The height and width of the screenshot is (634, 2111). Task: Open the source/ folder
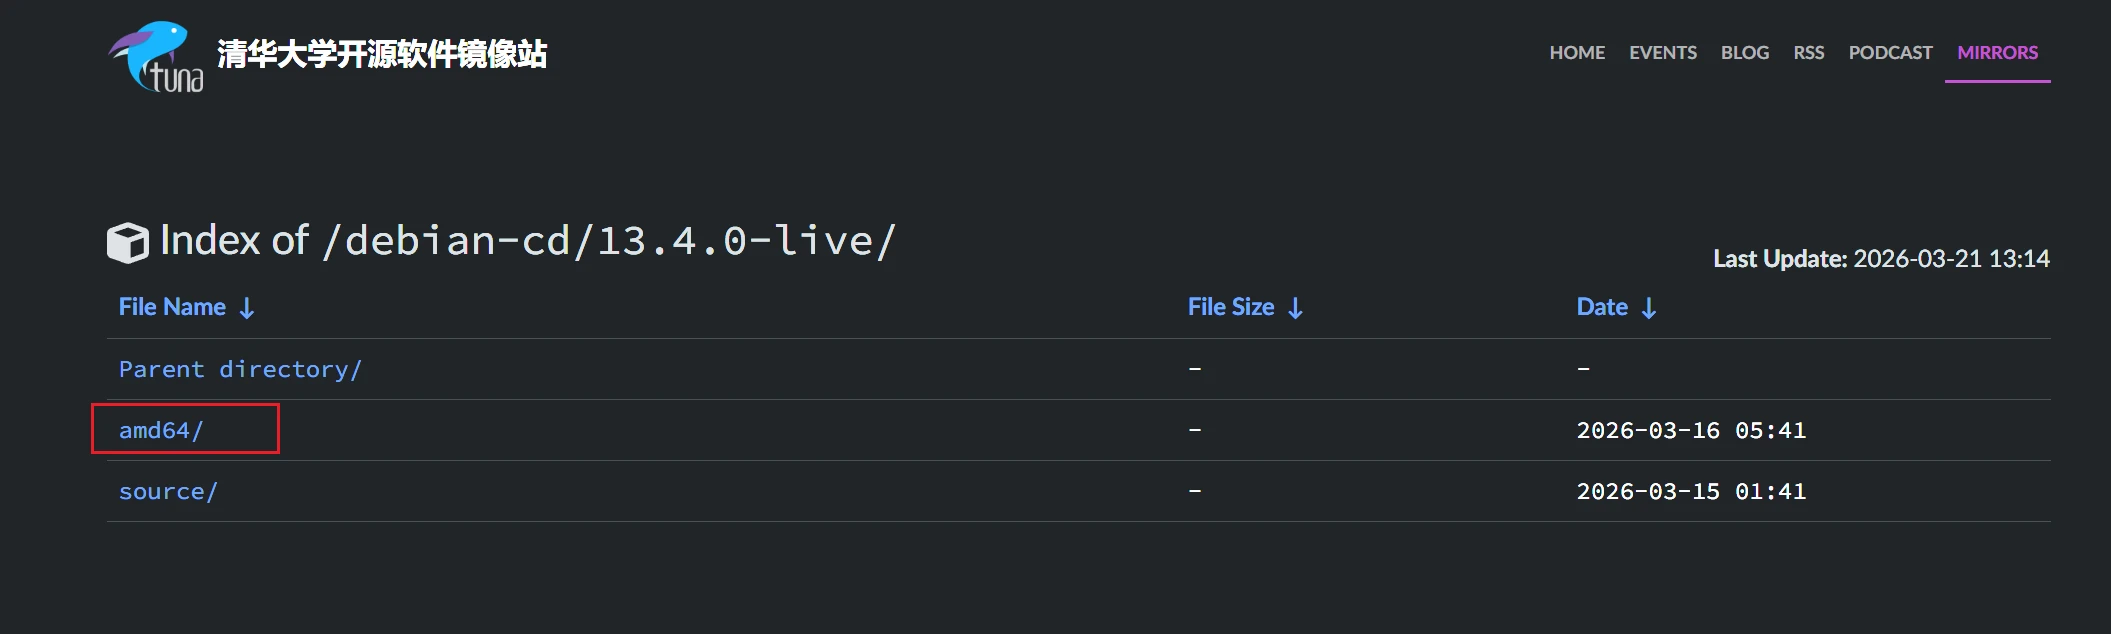(x=168, y=492)
